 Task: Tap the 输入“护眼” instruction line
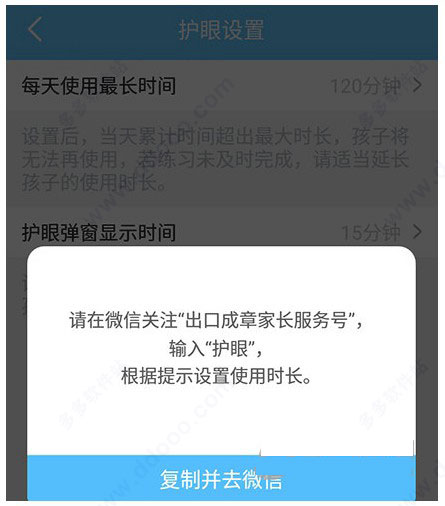(215, 349)
